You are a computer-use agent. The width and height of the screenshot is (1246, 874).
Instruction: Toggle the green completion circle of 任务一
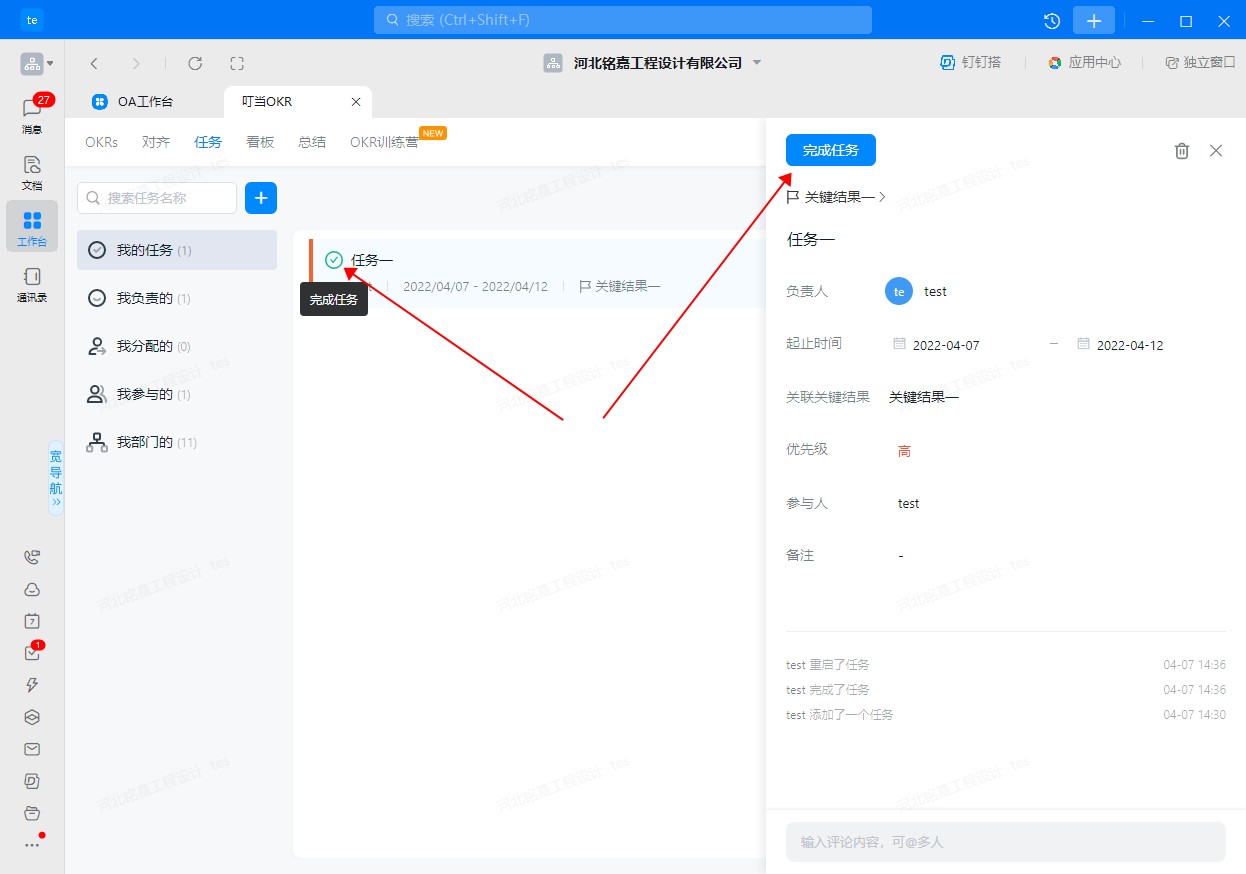[334, 260]
